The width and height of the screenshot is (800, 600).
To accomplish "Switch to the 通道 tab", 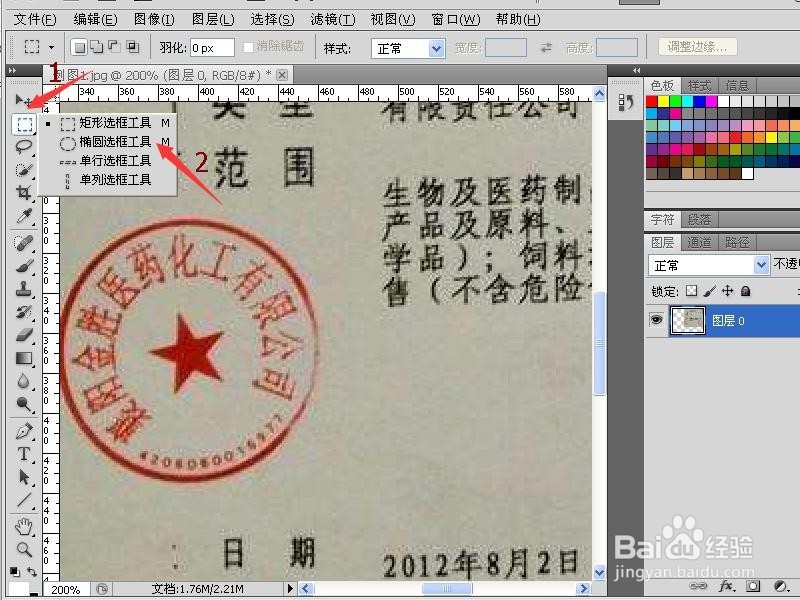I will tap(699, 242).
